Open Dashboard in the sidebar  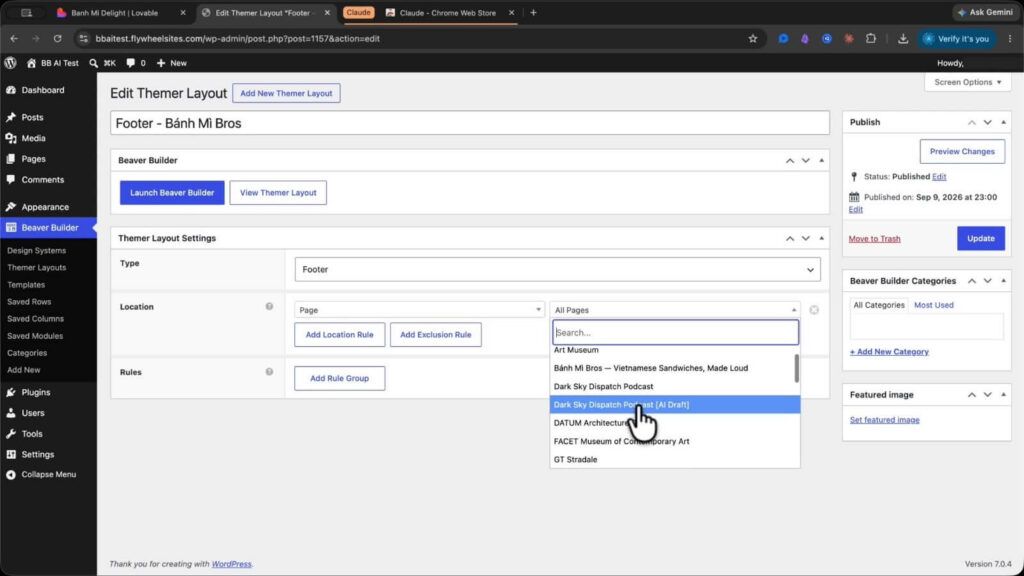point(42,90)
